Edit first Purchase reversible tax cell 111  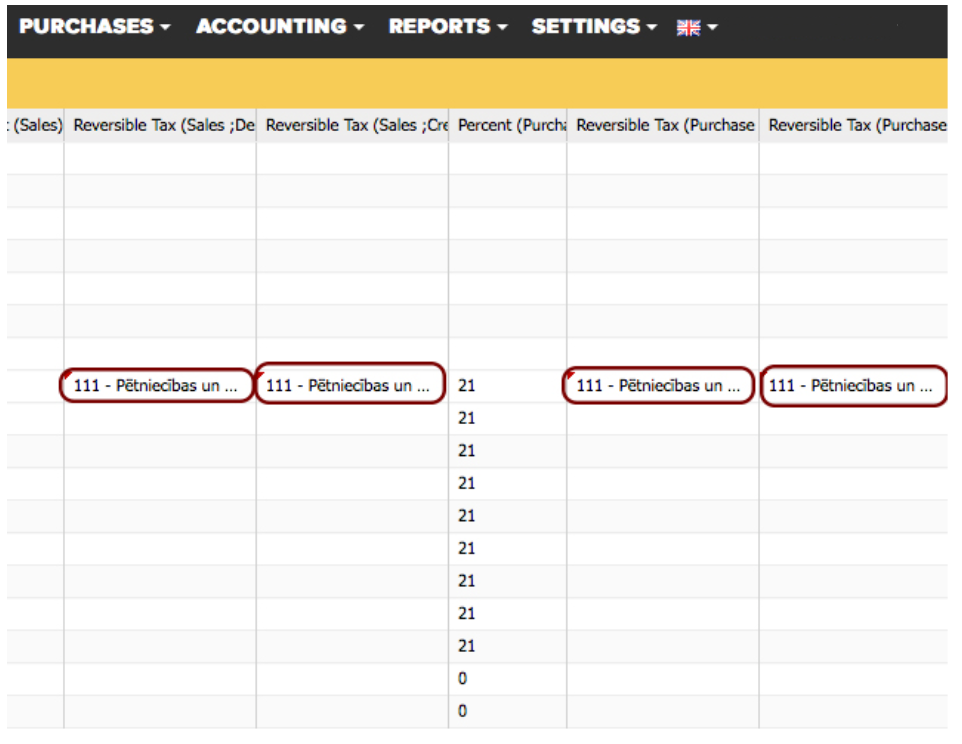(x=660, y=385)
